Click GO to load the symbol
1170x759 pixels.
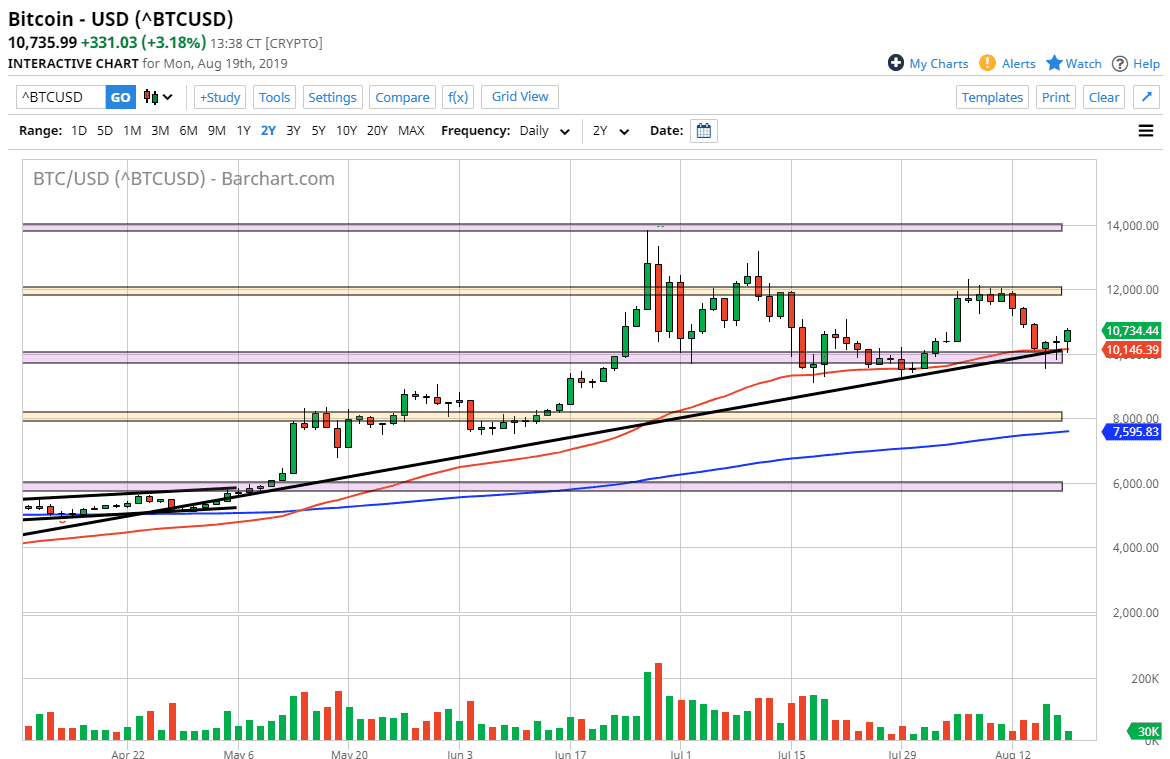120,97
